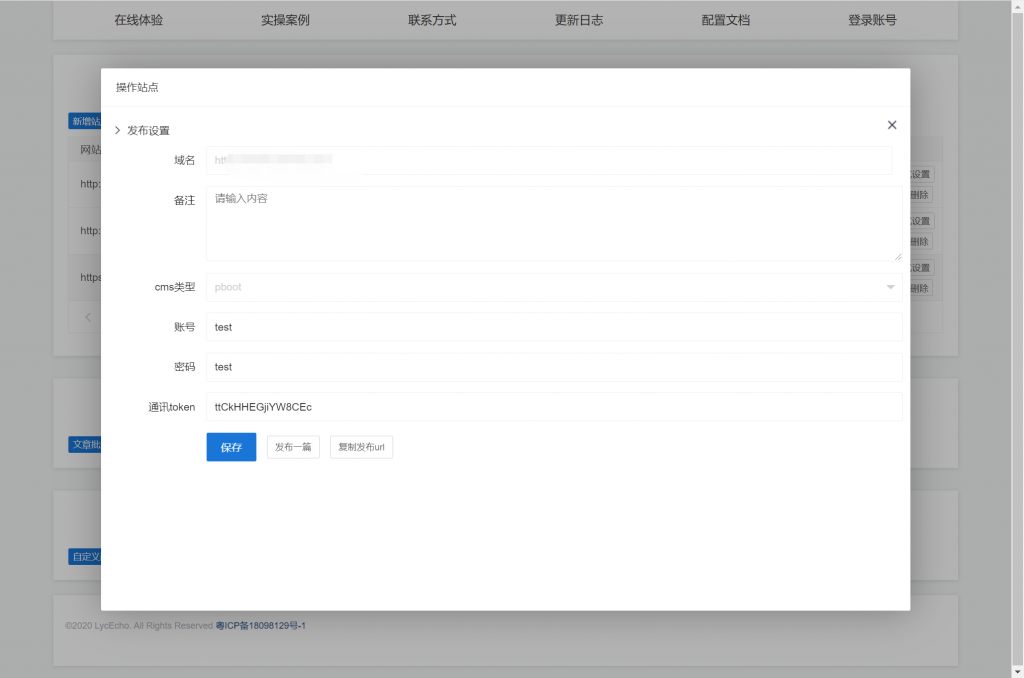Open the 在线体验 navigation item
The height and width of the screenshot is (678, 1024).
click(x=139, y=20)
